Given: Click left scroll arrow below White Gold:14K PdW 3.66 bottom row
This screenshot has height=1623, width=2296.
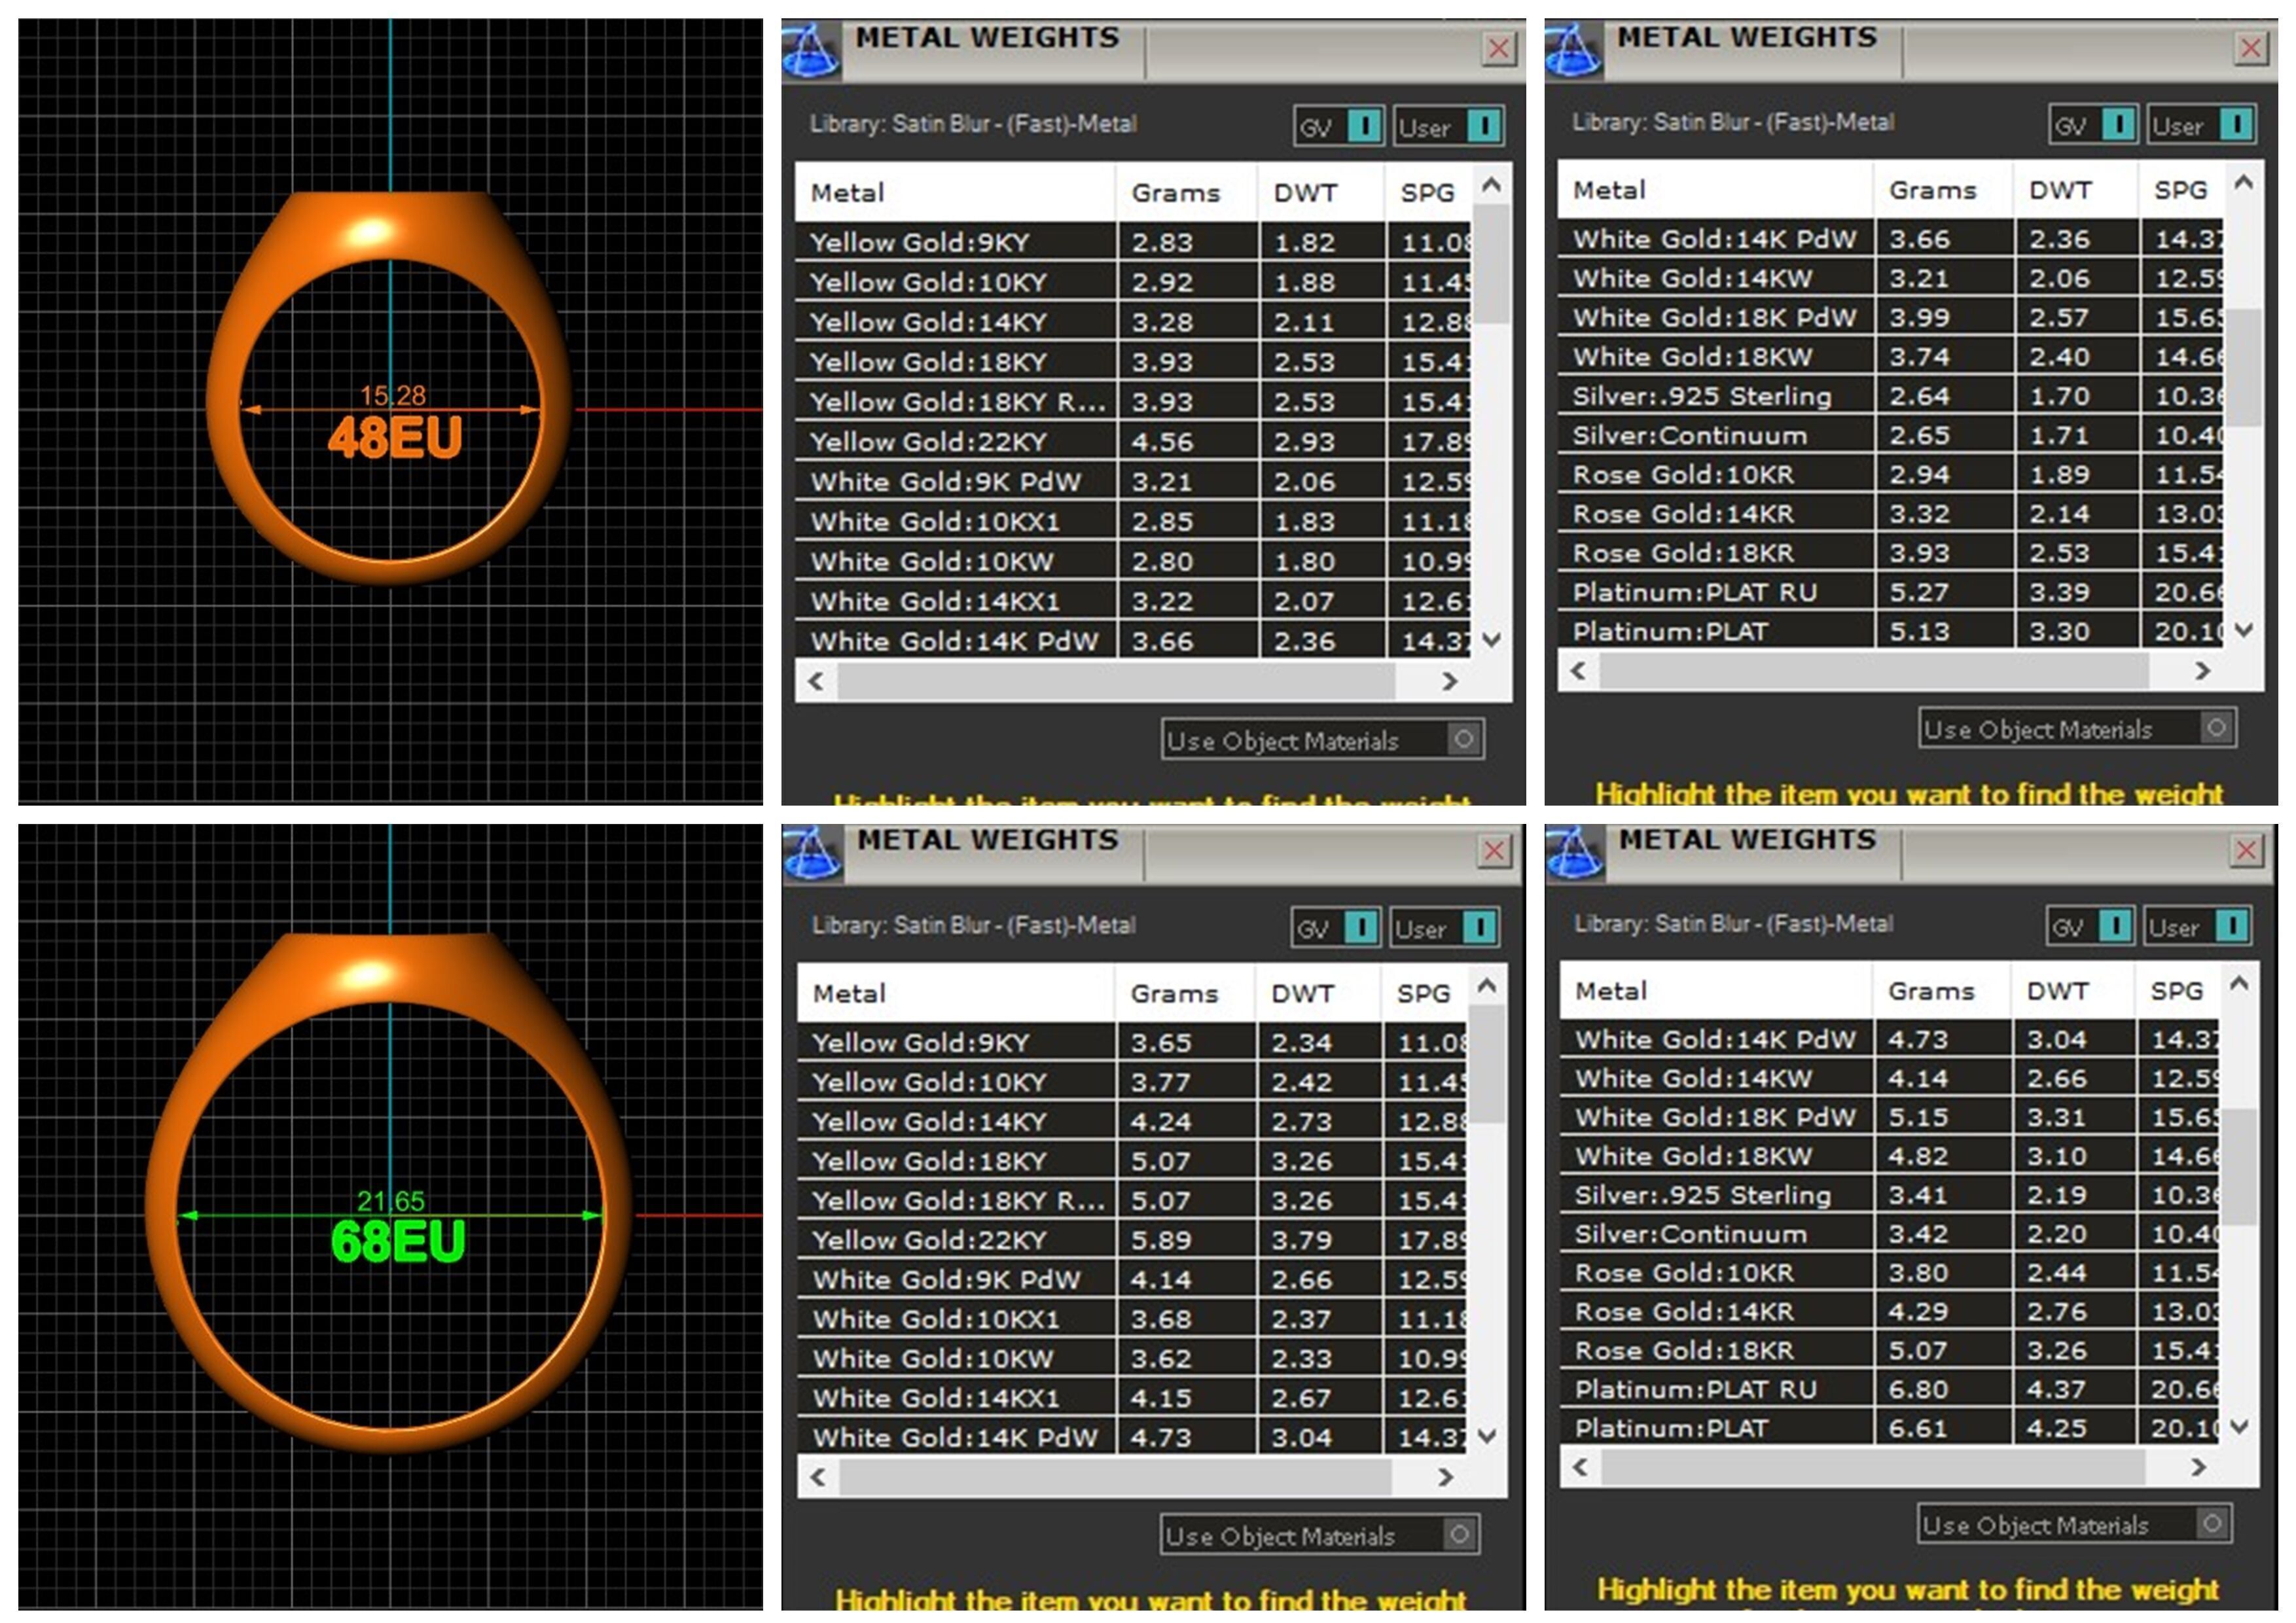Looking at the screenshot, I should click(816, 681).
